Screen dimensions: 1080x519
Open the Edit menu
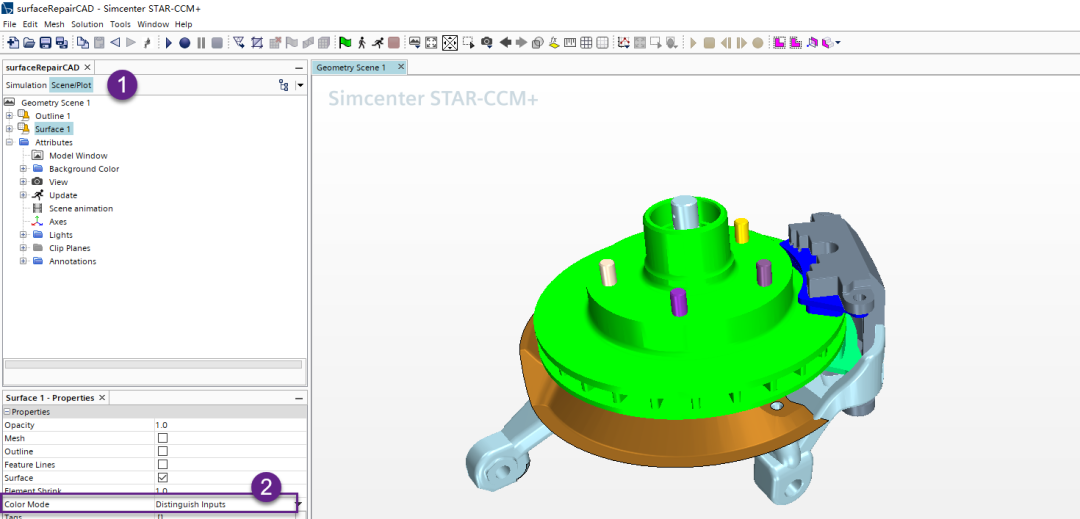click(30, 24)
